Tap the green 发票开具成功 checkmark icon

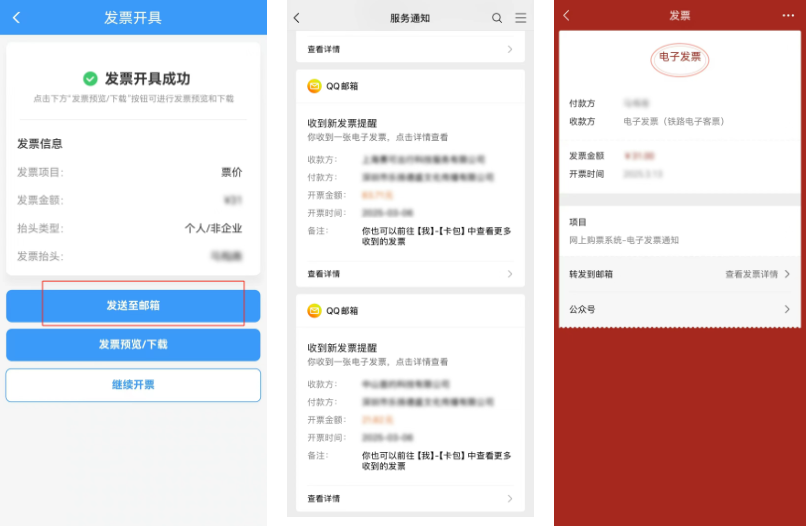pos(90,78)
